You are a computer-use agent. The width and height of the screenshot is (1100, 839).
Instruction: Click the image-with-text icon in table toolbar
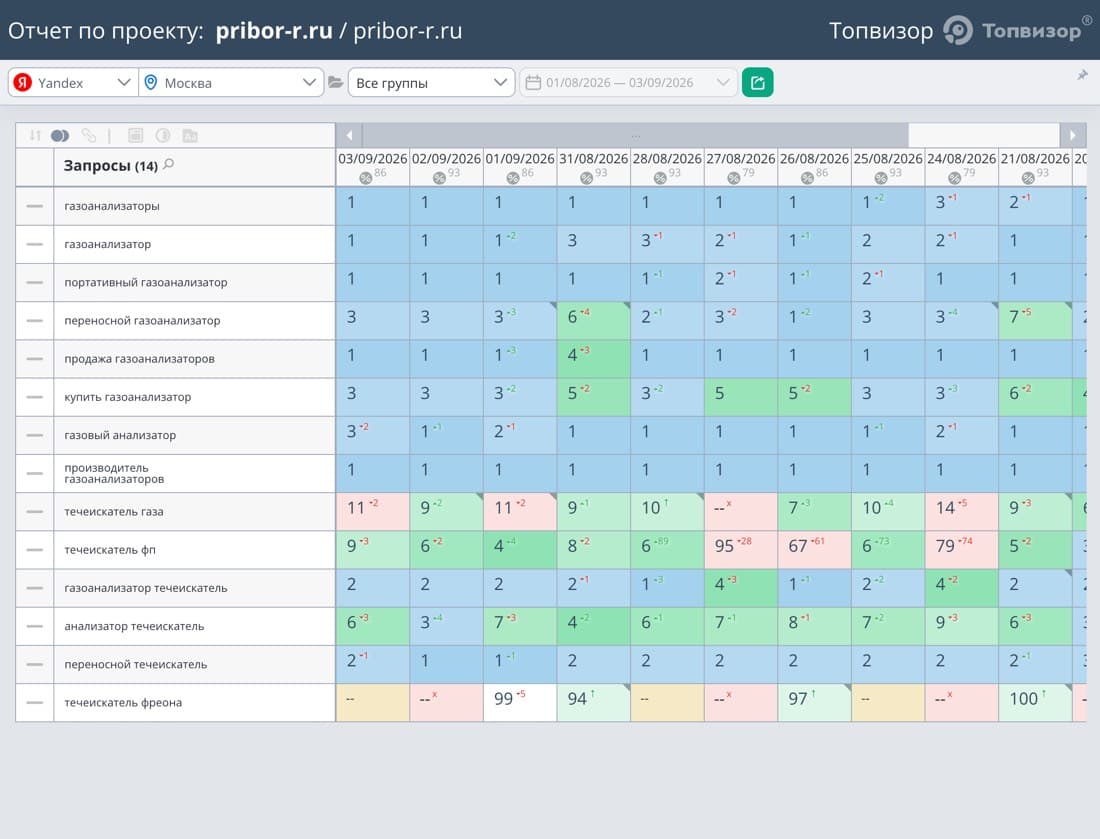[x=190, y=135]
